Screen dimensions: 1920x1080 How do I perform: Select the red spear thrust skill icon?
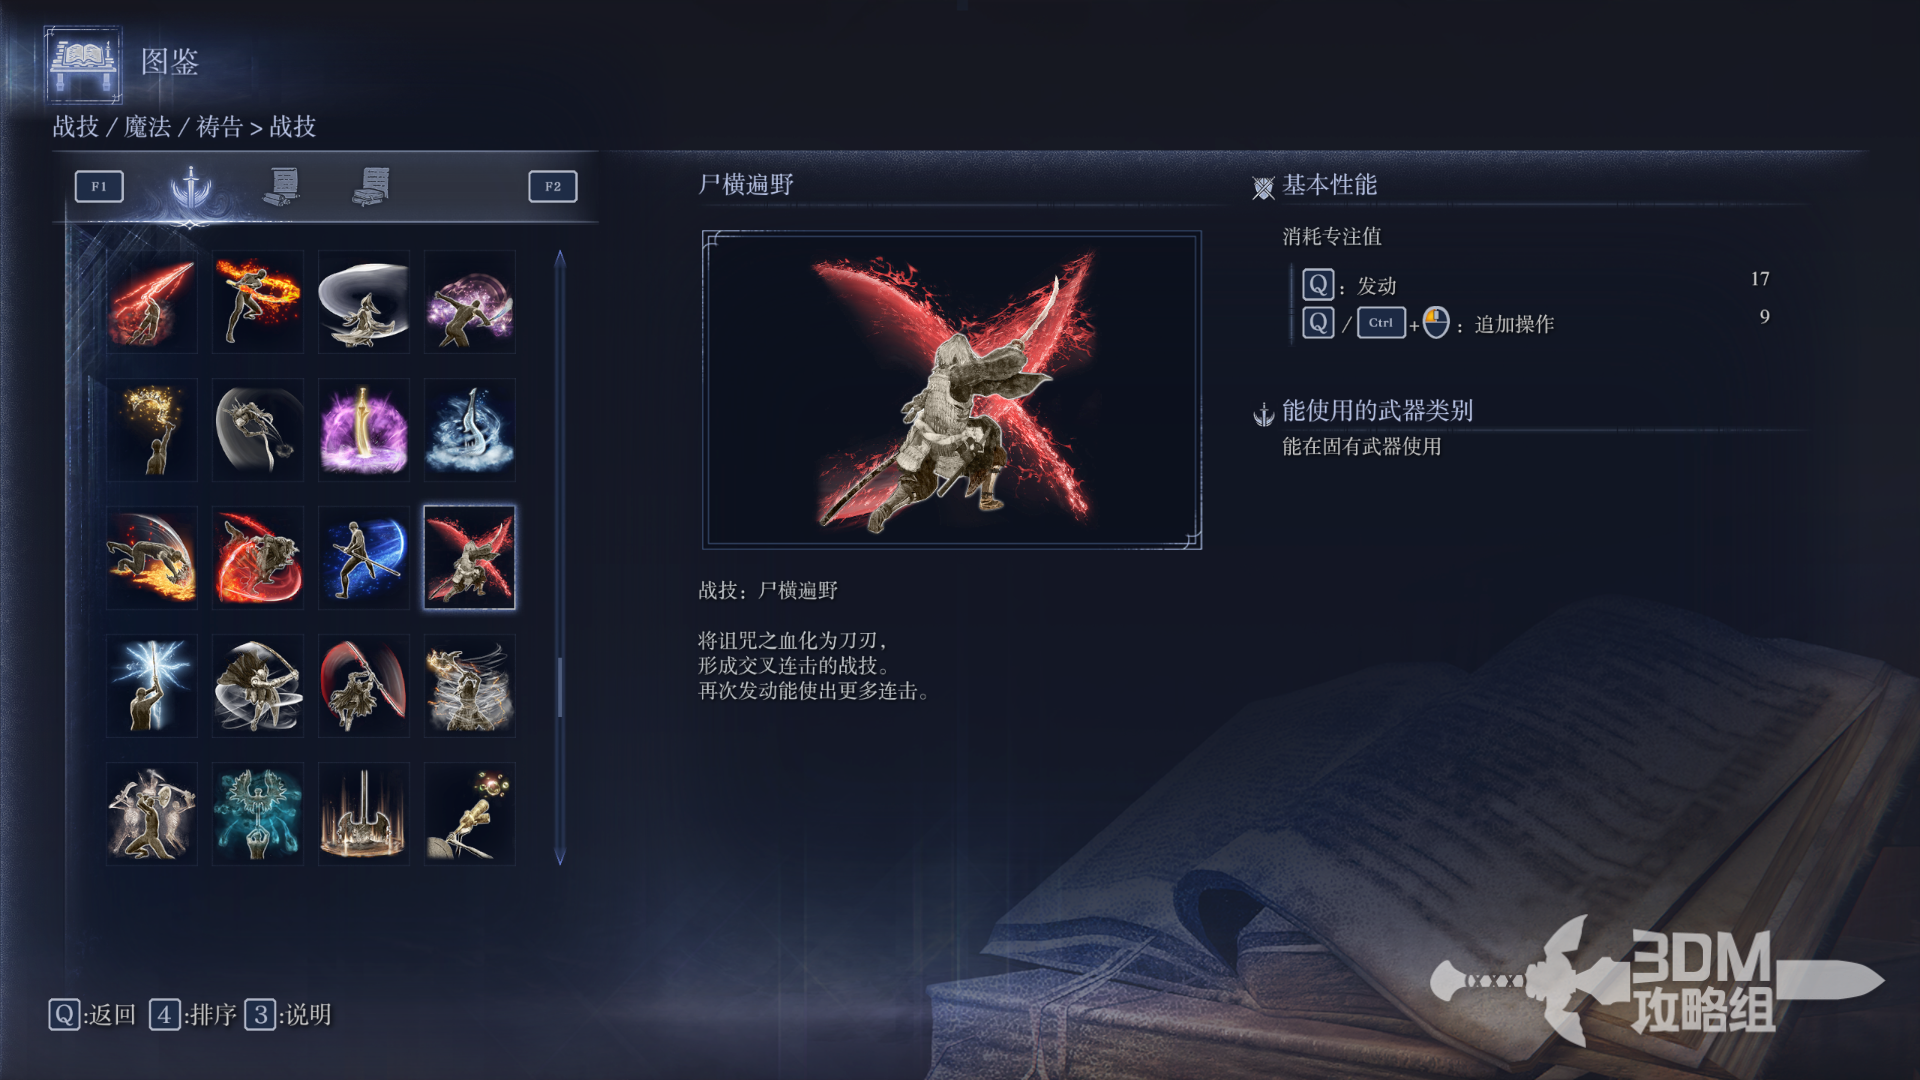click(152, 302)
